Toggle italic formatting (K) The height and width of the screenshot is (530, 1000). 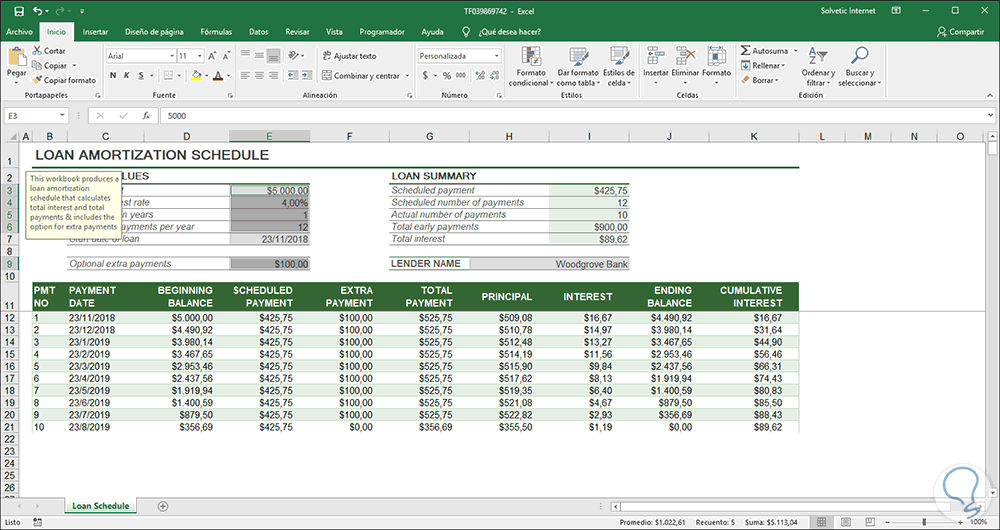tap(127, 76)
